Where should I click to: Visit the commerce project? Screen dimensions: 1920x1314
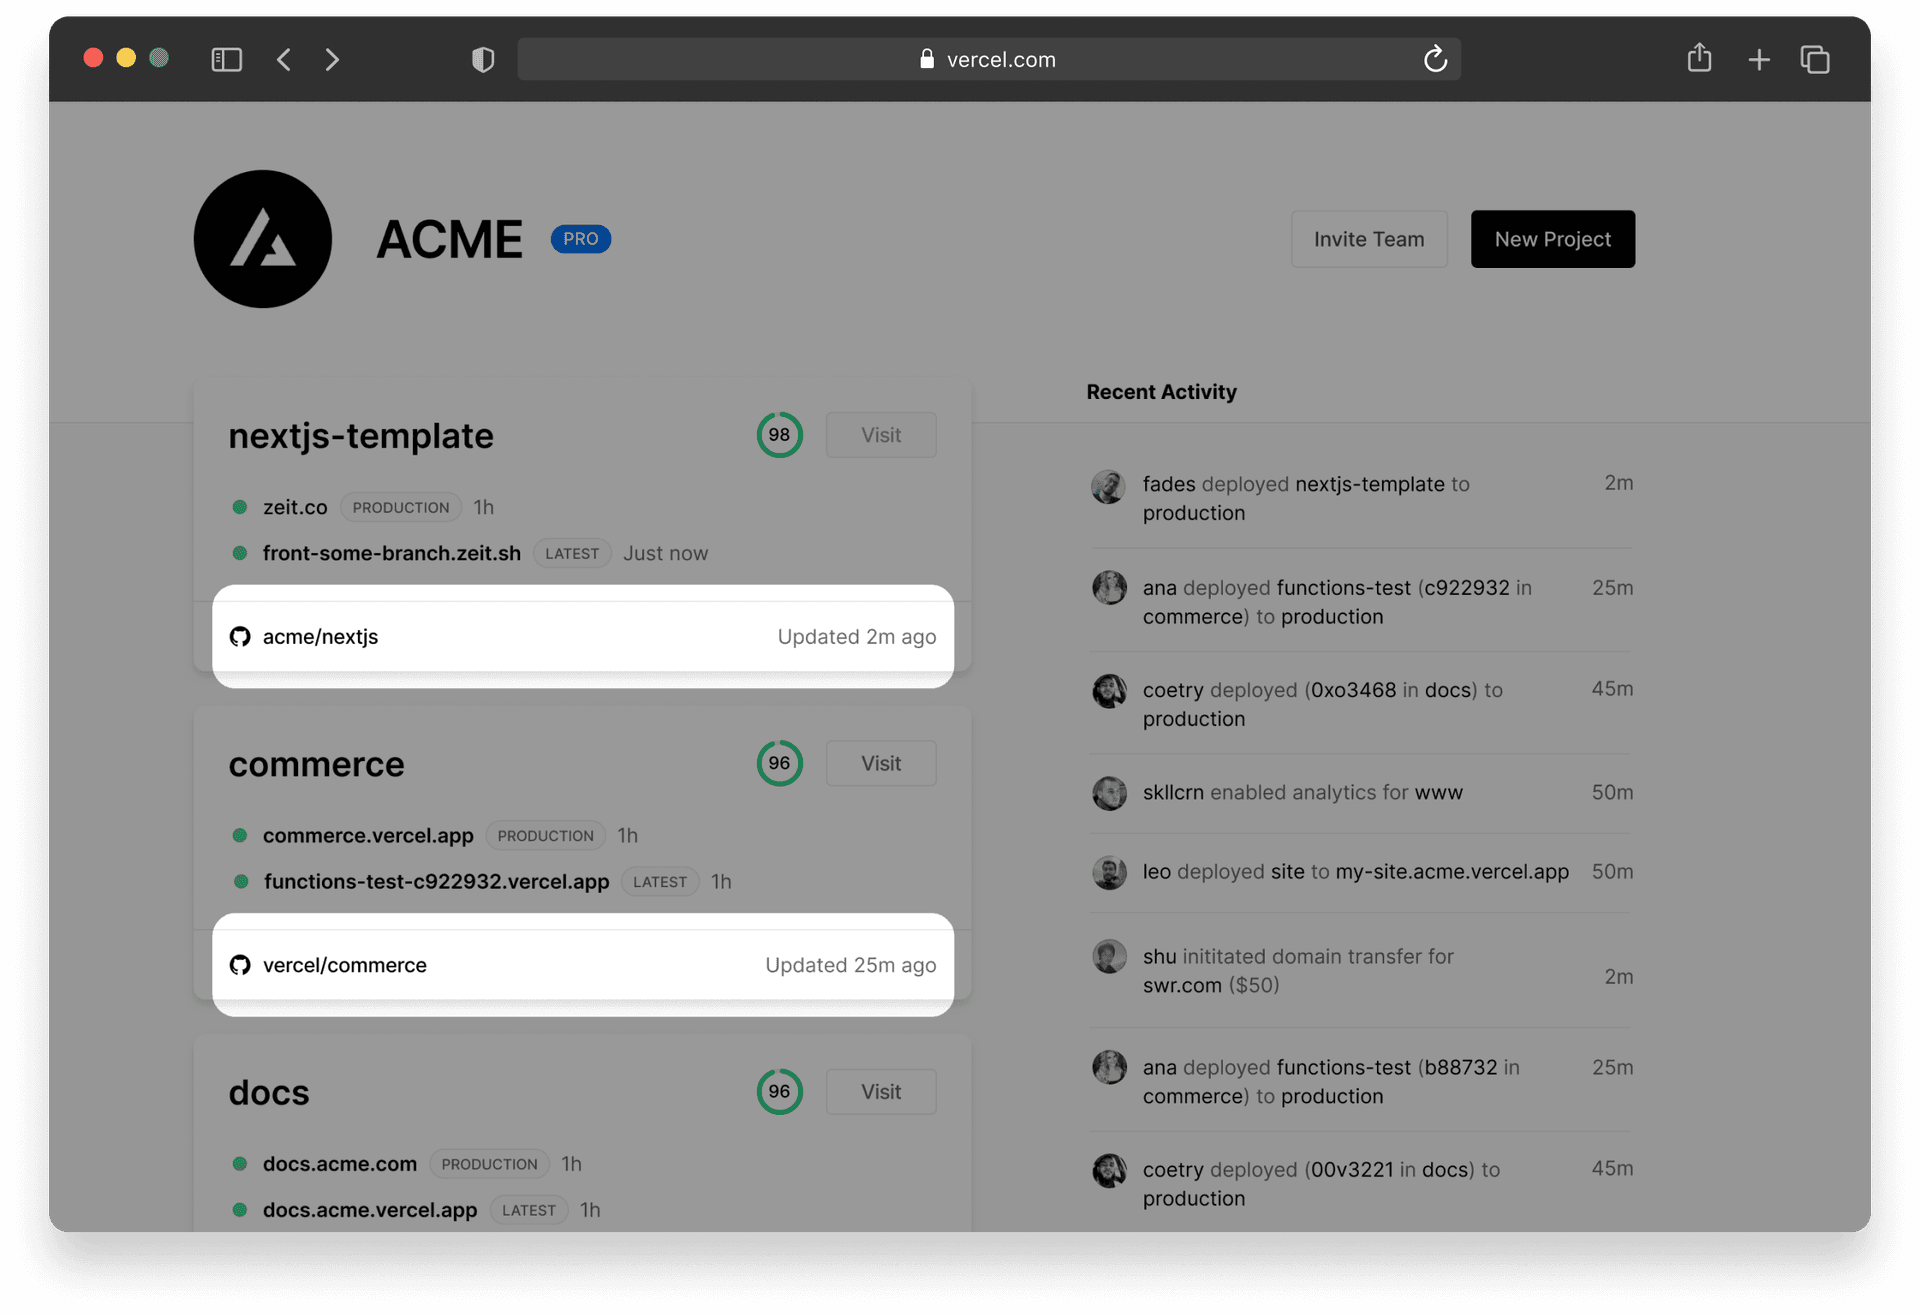pos(880,764)
